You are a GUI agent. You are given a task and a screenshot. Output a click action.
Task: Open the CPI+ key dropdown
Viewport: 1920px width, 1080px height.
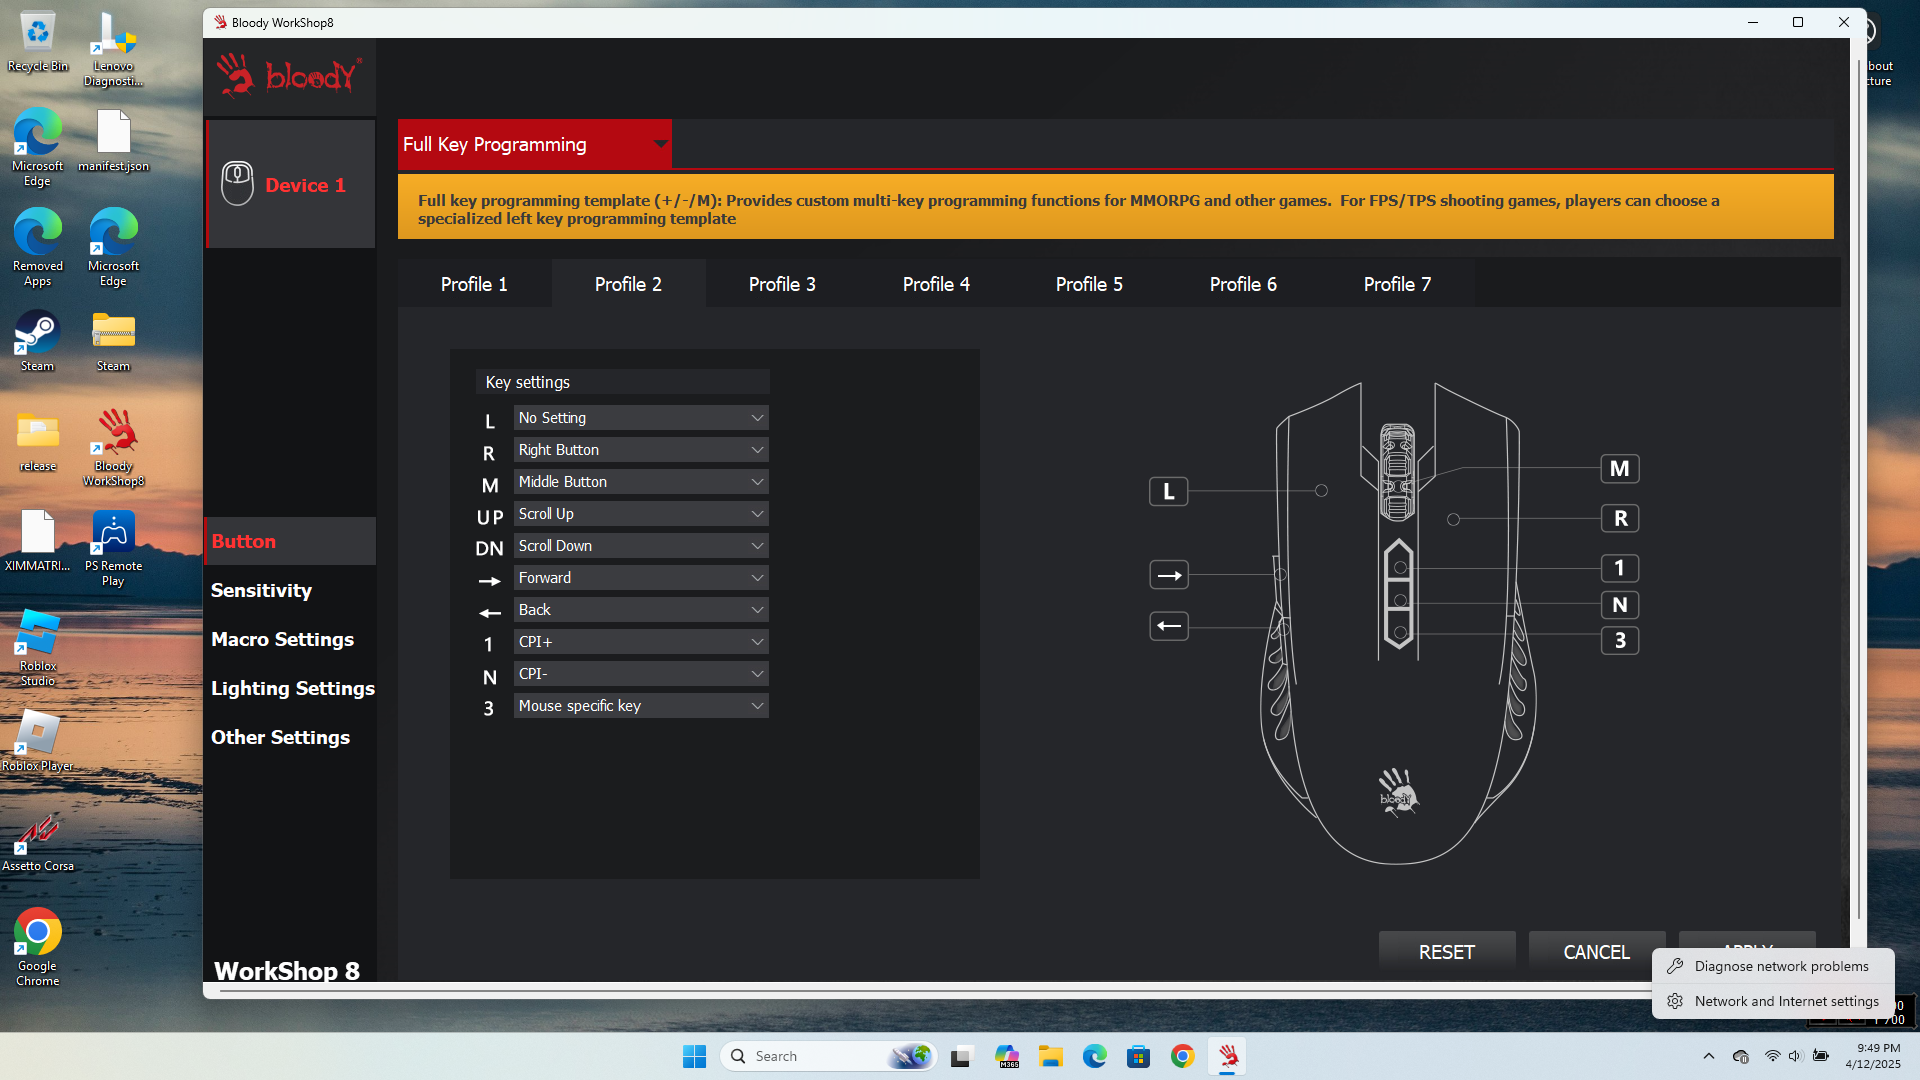click(x=641, y=642)
